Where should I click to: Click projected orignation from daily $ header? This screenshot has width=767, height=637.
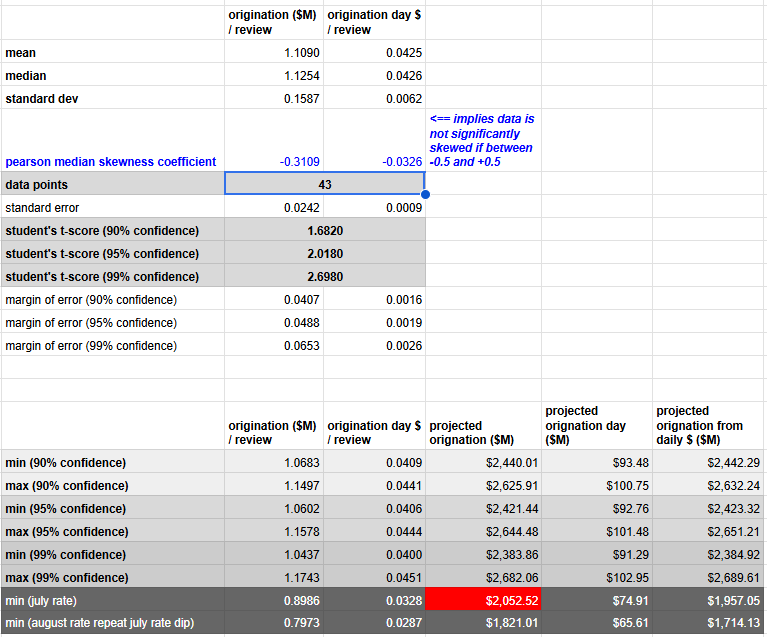699,425
